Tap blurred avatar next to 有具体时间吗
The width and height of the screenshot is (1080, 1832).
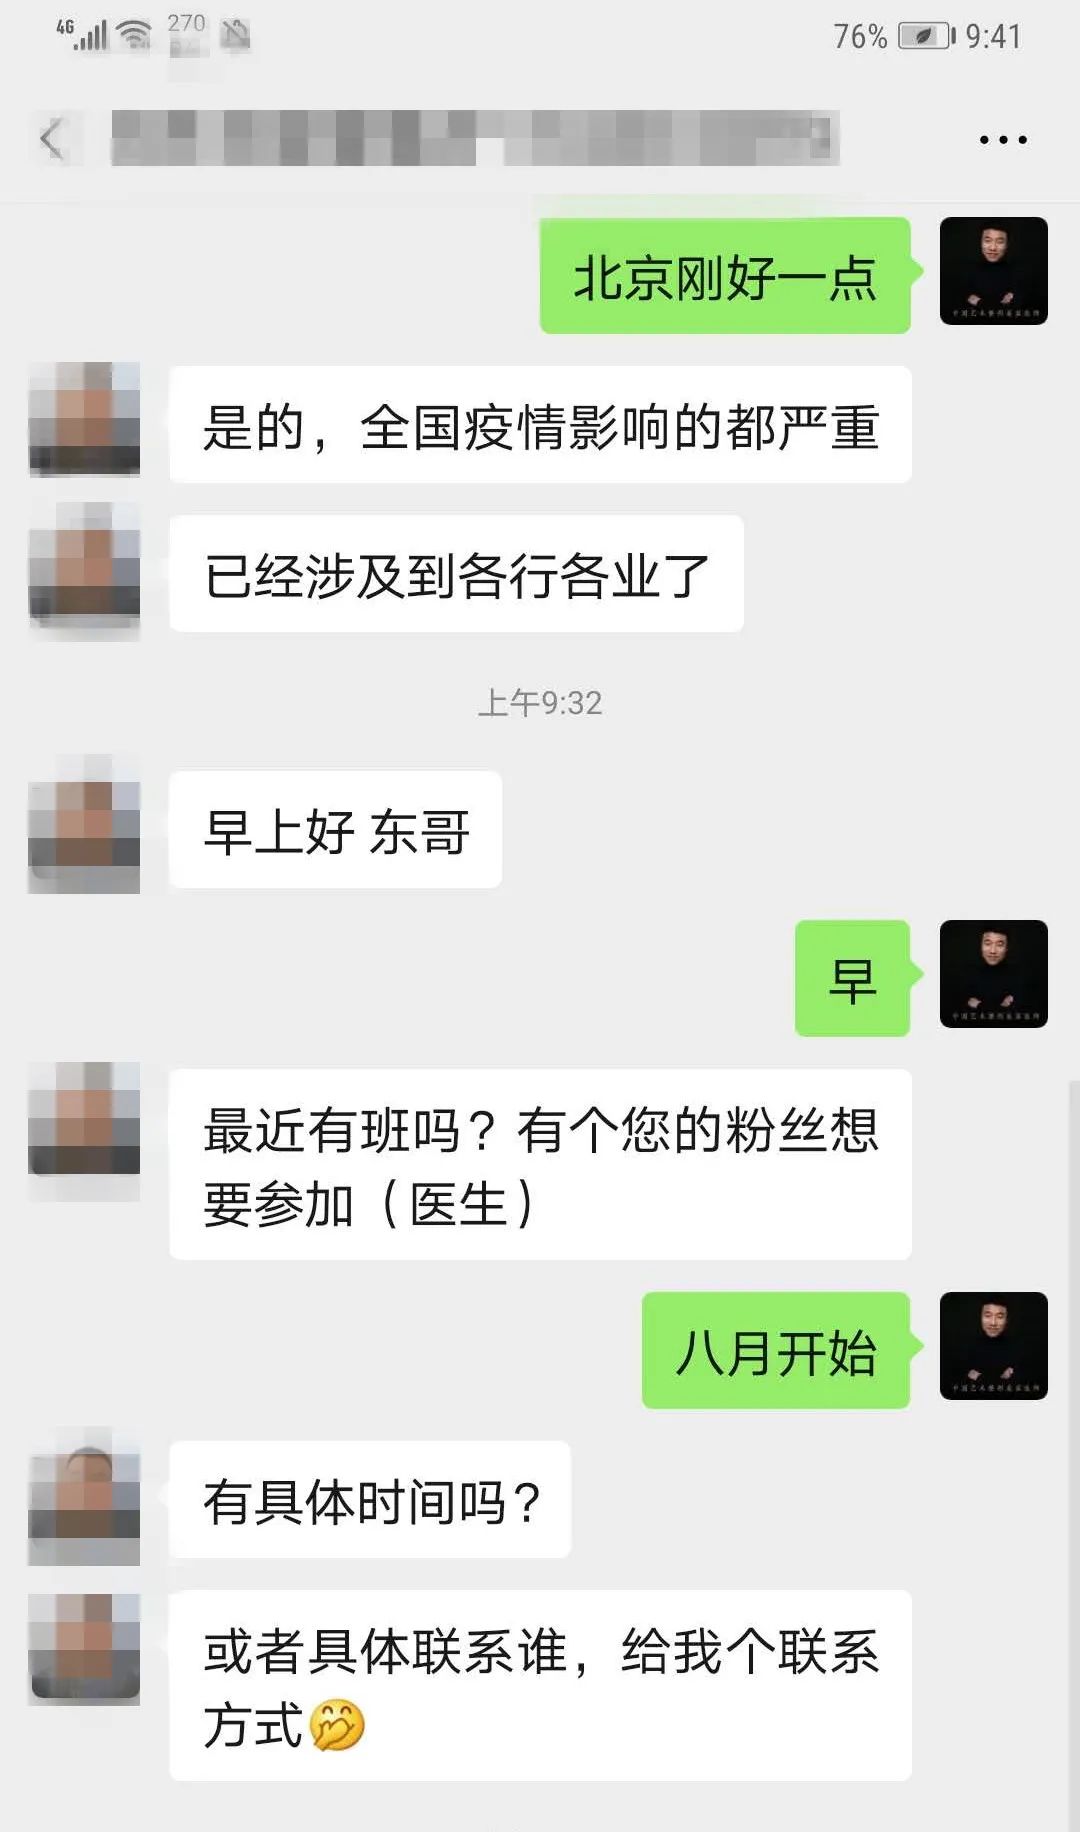tap(84, 1496)
